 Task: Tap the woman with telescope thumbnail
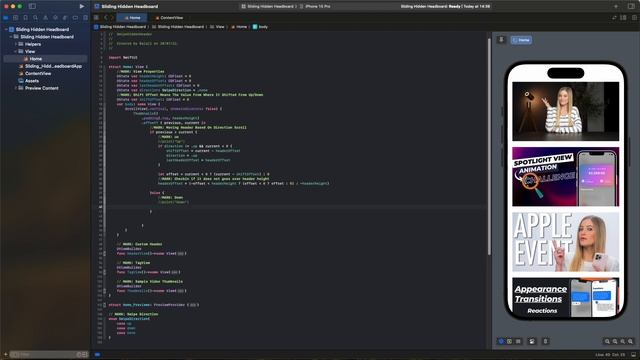tap(566, 111)
